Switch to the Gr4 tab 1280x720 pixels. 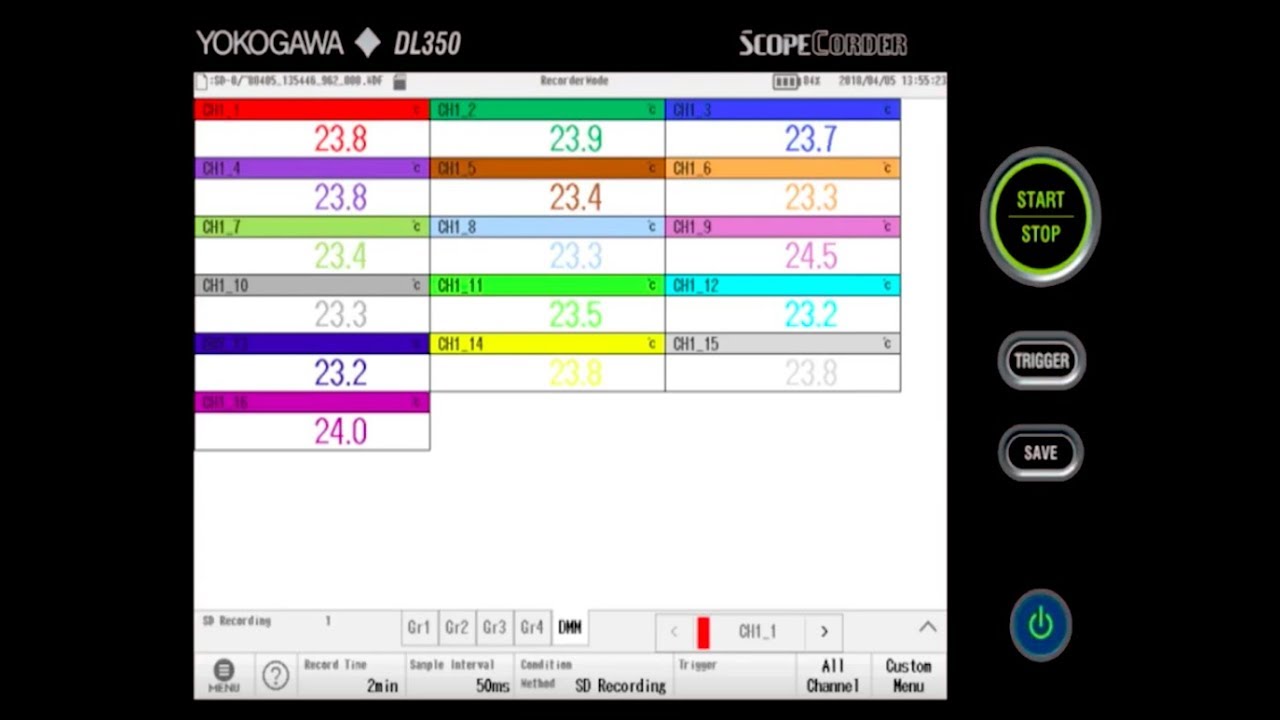click(532, 628)
